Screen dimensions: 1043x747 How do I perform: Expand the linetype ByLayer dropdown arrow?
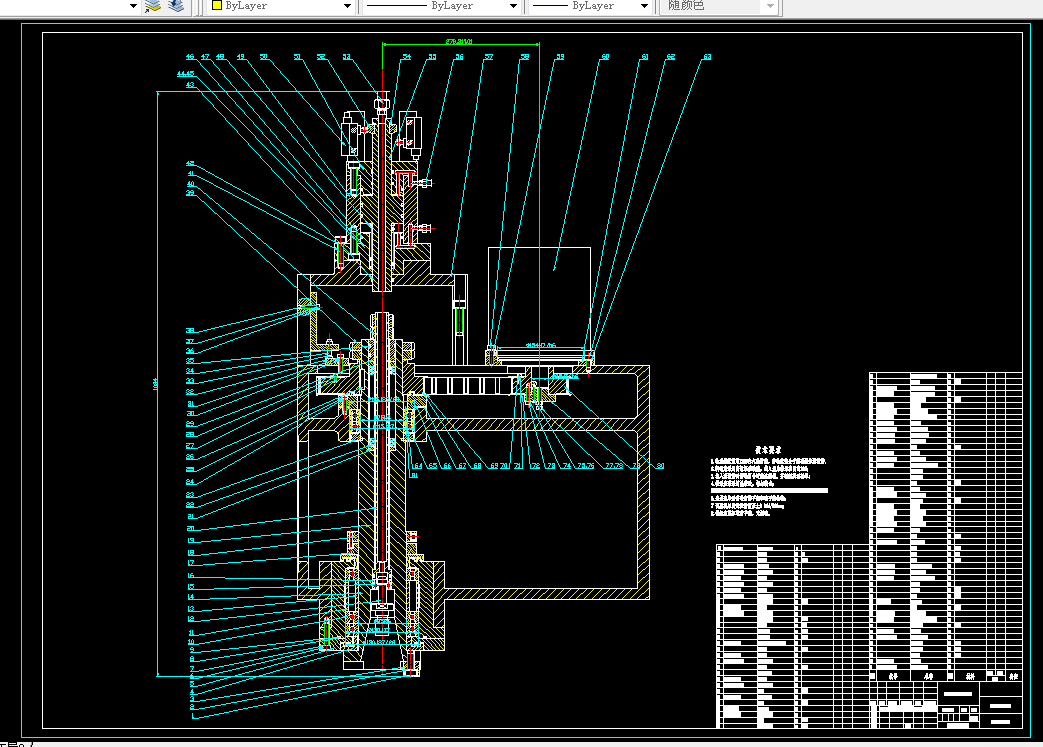point(513,6)
